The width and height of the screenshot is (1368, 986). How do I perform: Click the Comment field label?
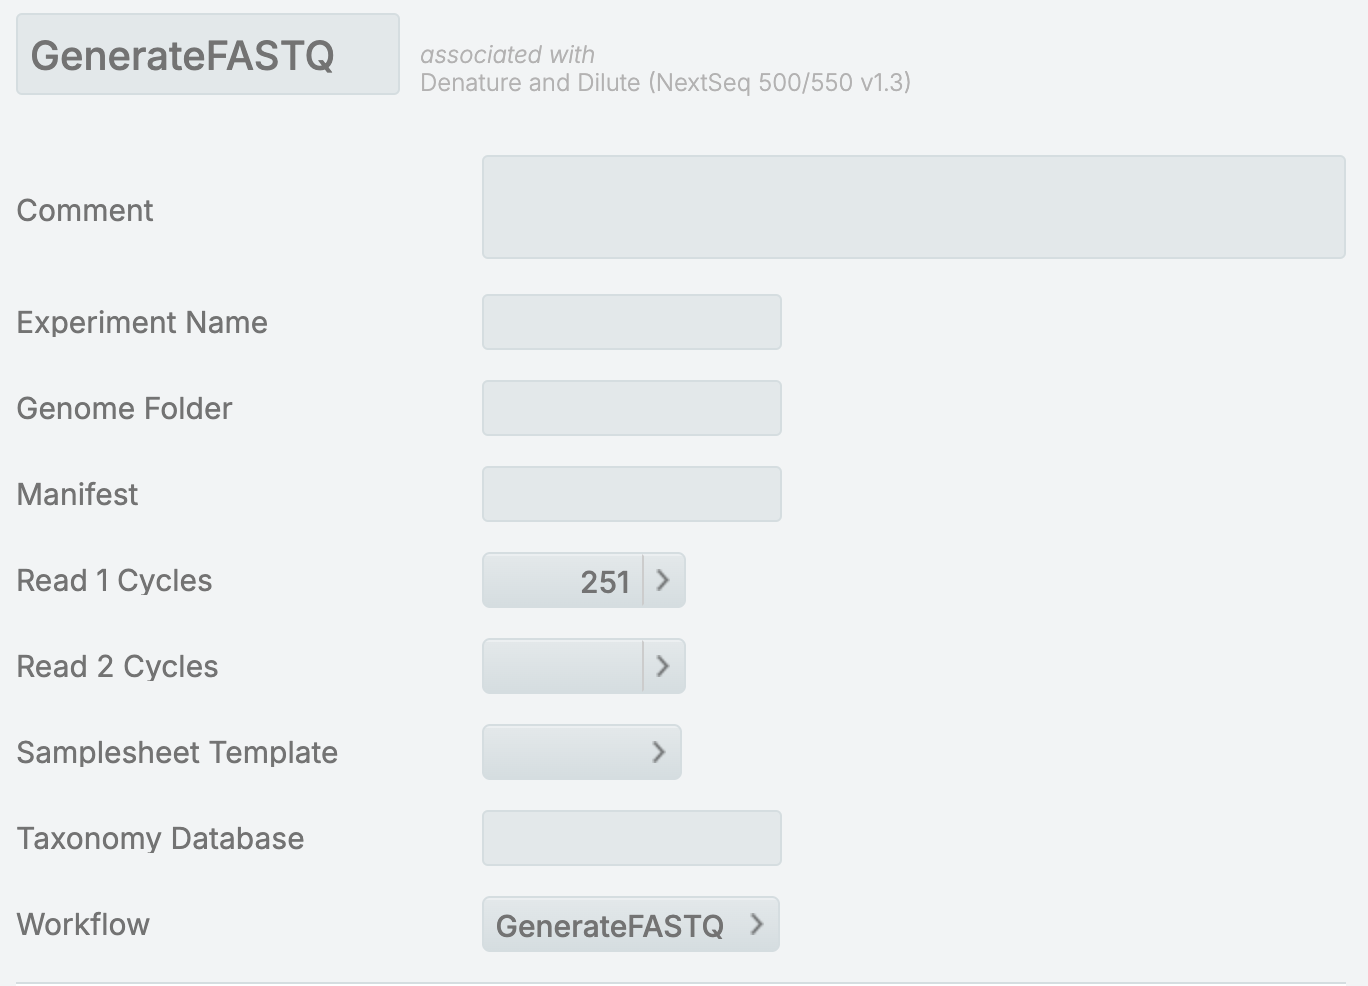click(x=85, y=210)
